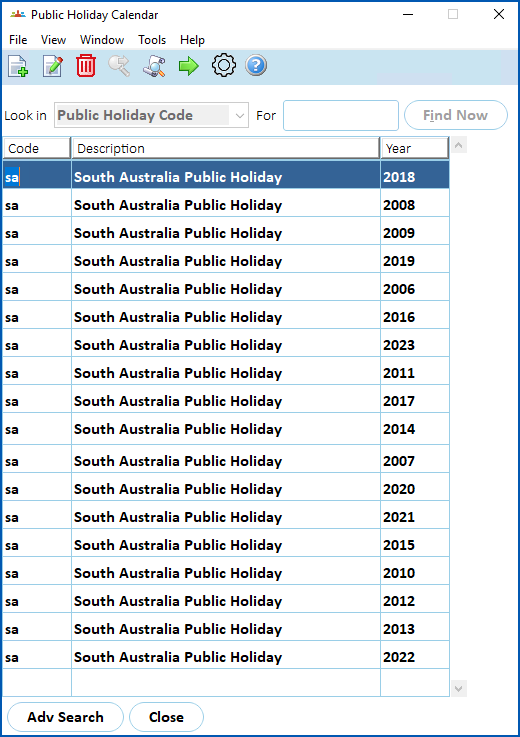Select the row with year 2017
The image size is (520, 737).
coord(226,399)
